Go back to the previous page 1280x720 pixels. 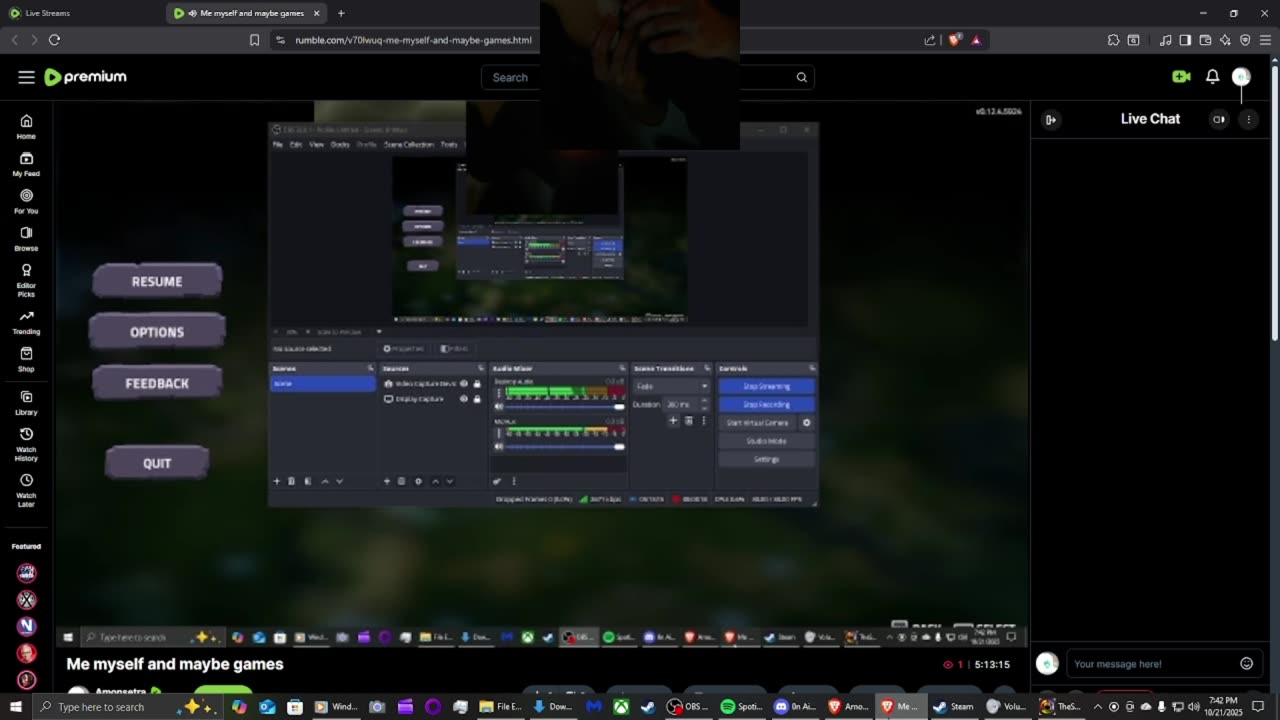pyautogui.click(x=14, y=40)
